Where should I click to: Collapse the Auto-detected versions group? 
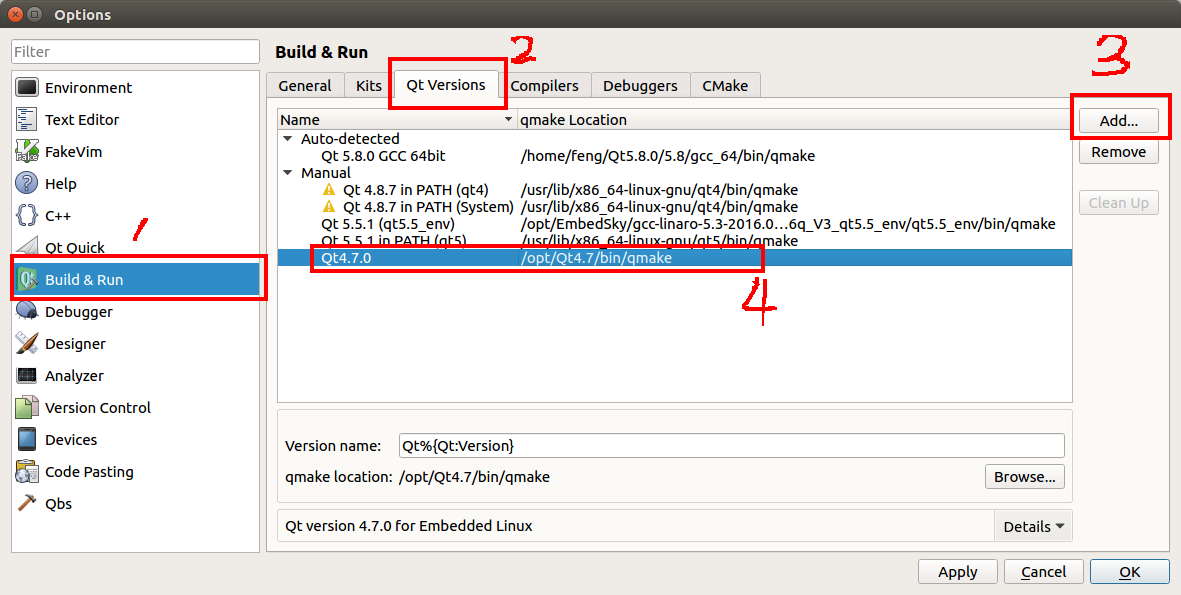(x=288, y=138)
